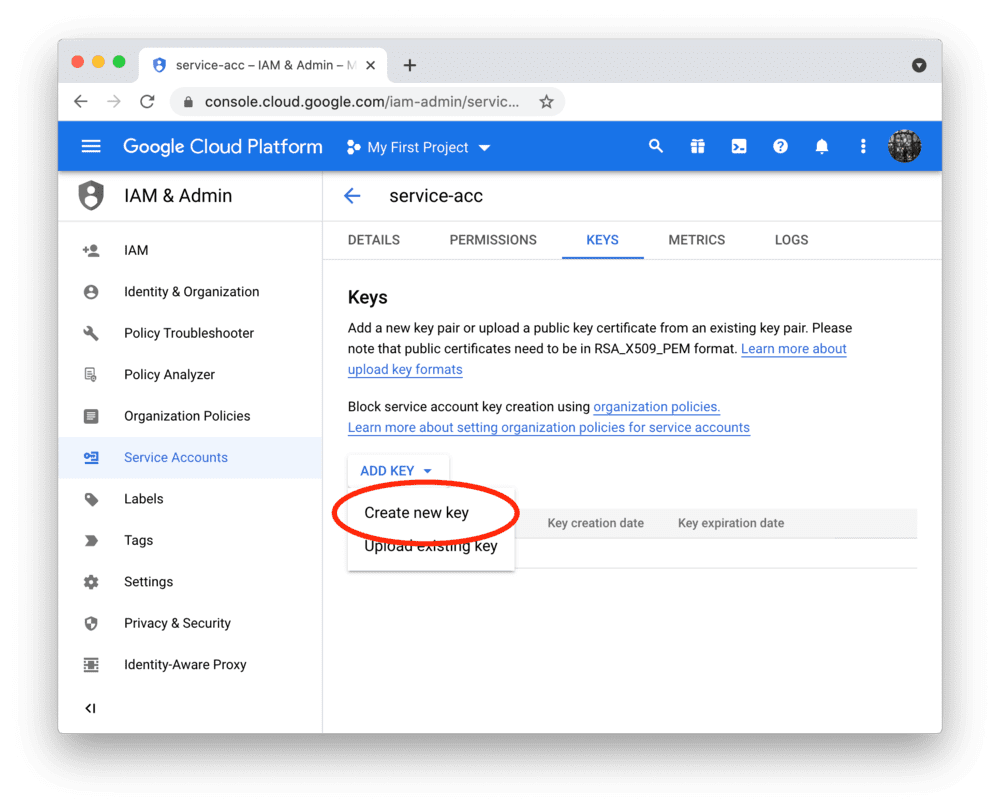Image resolution: width=1000 pixels, height=810 pixels.
Task: Collapse the sidebar with the chevron icon
Action: (x=90, y=708)
